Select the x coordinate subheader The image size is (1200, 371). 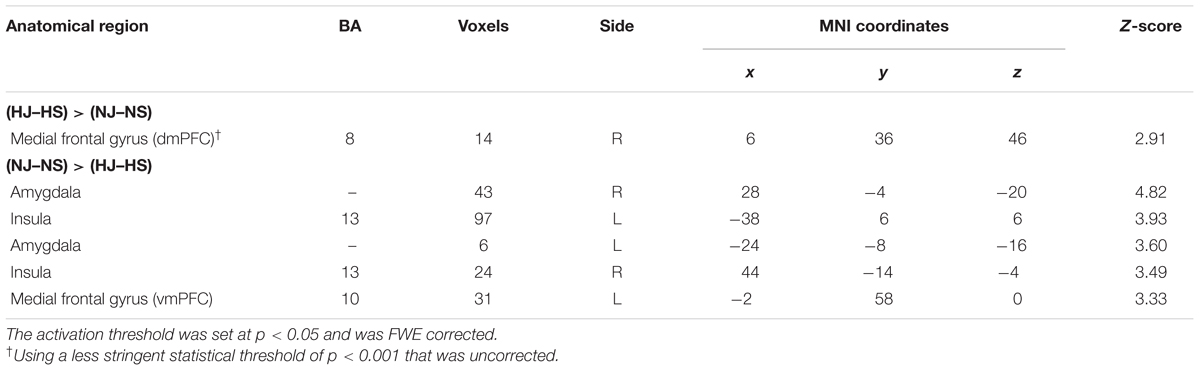(x=750, y=75)
